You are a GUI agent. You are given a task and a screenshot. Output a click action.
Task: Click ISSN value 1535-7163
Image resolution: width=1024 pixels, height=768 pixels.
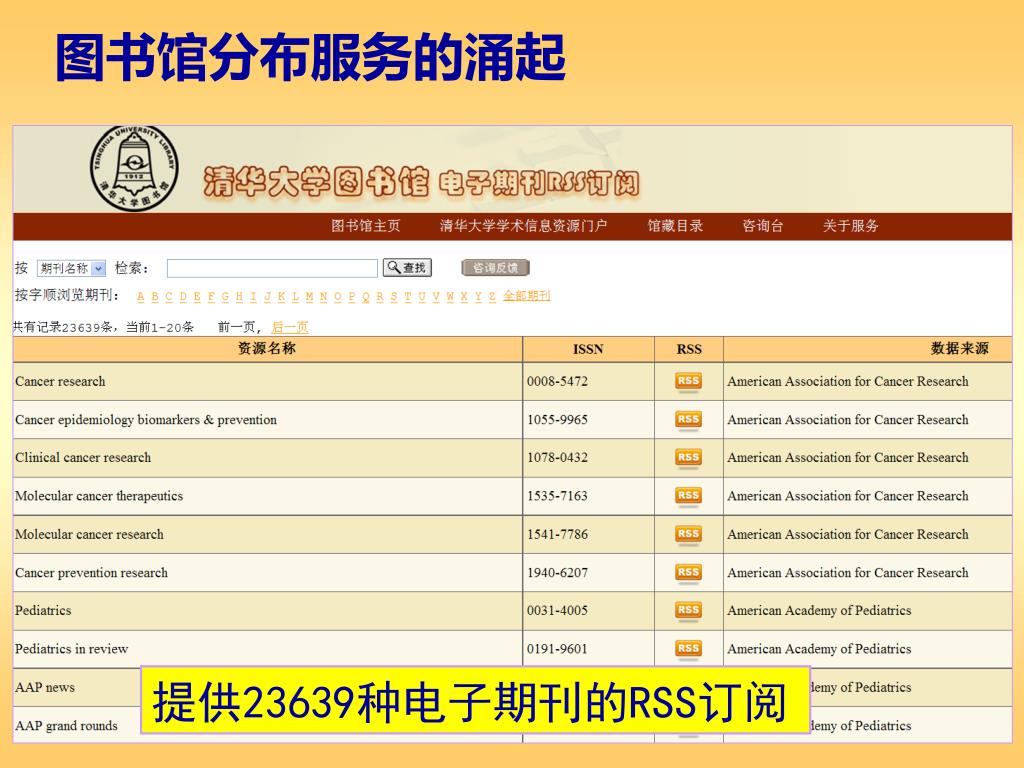[x=558, y=496]
